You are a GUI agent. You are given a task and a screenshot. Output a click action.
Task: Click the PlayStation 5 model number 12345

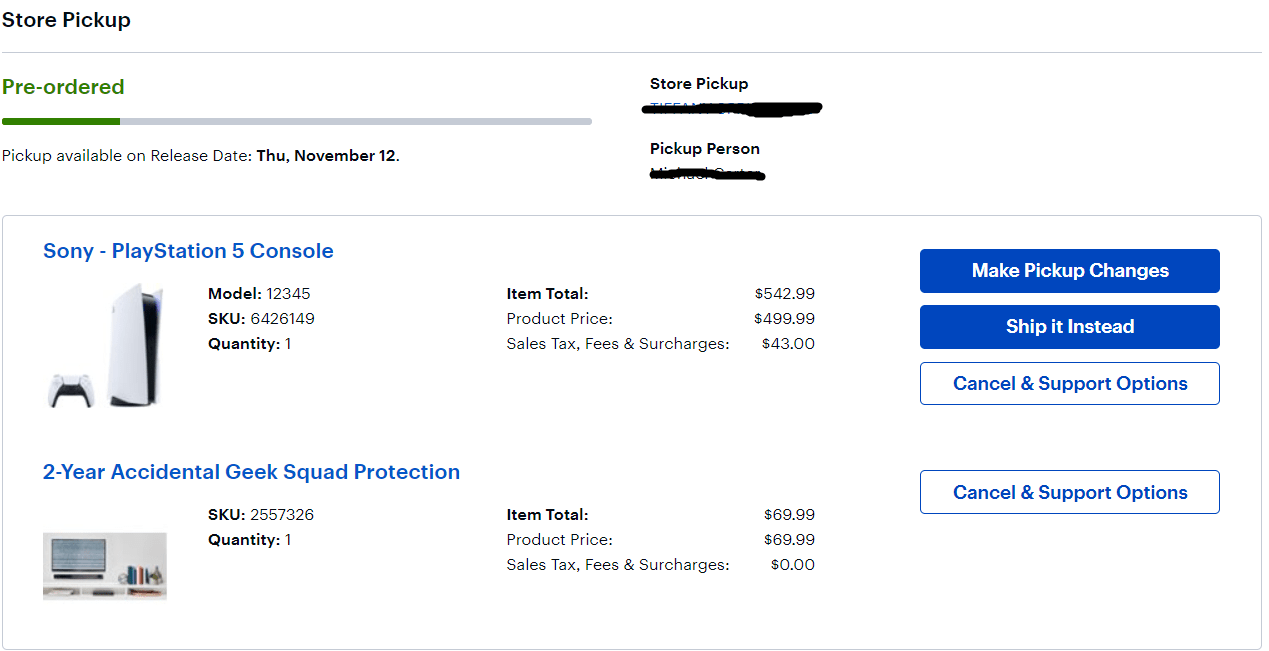pyautogui.click(x=288, y=294)
